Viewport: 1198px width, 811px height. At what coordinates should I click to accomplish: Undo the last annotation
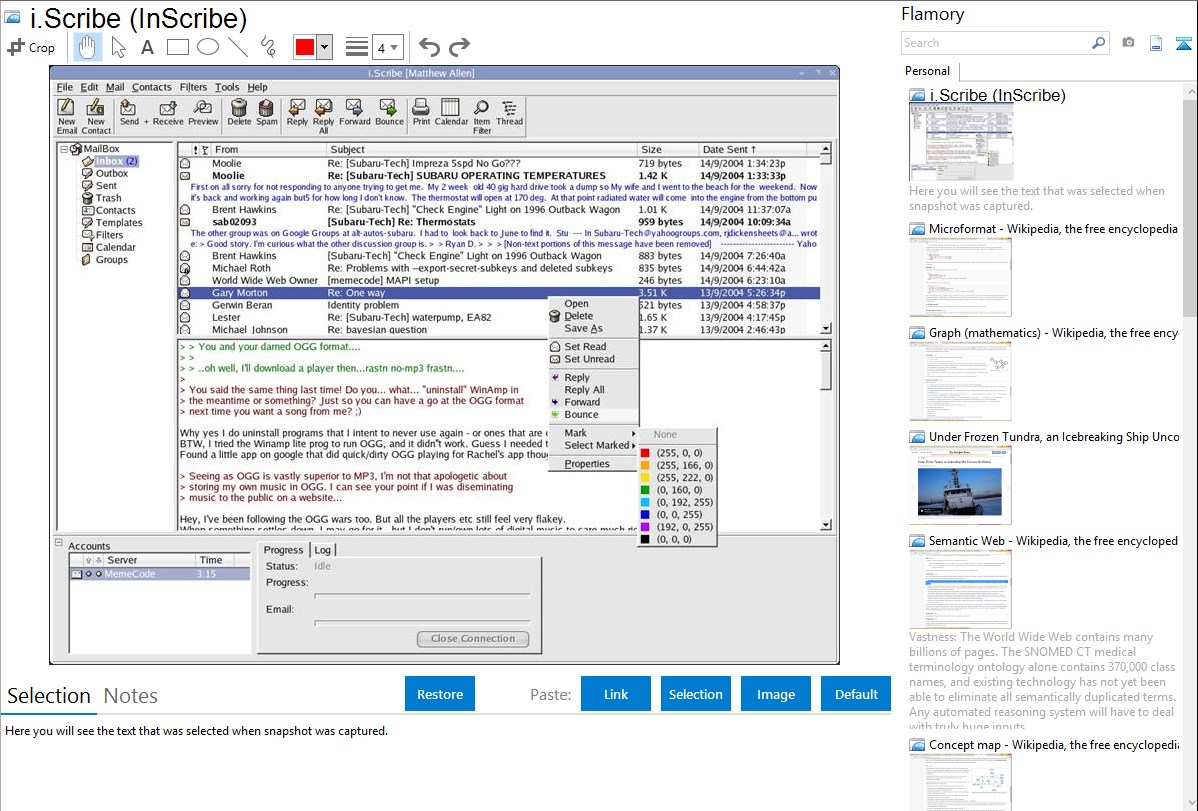pyautogui.click(x=429, y=47)
